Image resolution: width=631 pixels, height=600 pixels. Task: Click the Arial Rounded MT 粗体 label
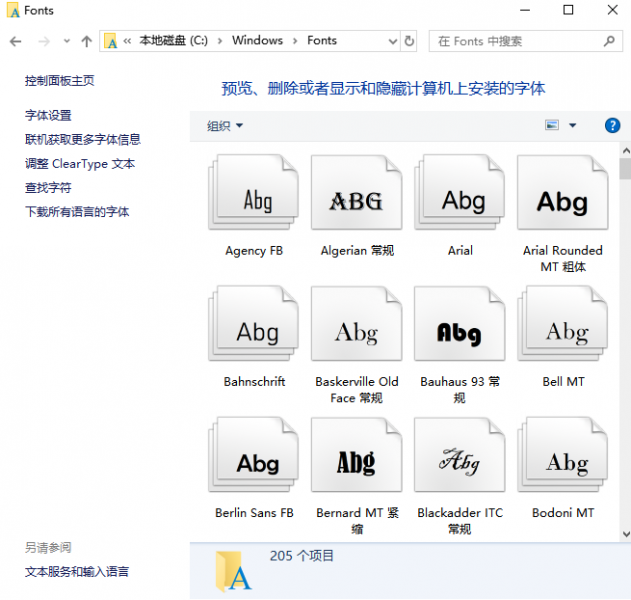[x=563, y=258]
